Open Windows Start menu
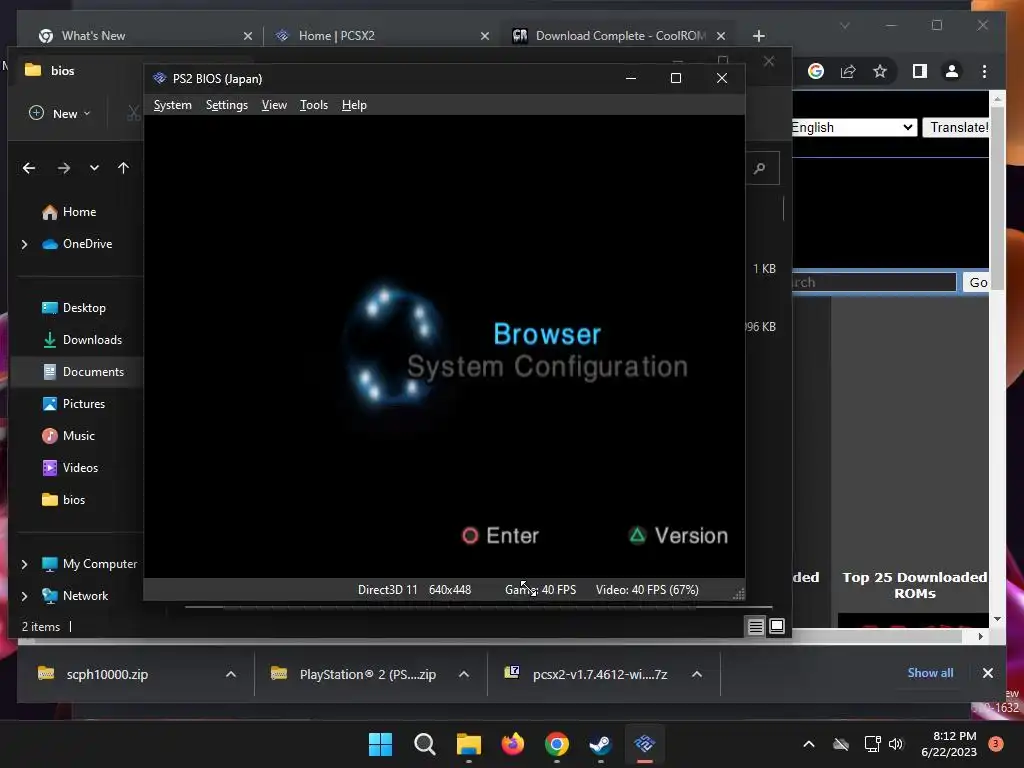Screen dimensions: 1024x768 [380, 744]
